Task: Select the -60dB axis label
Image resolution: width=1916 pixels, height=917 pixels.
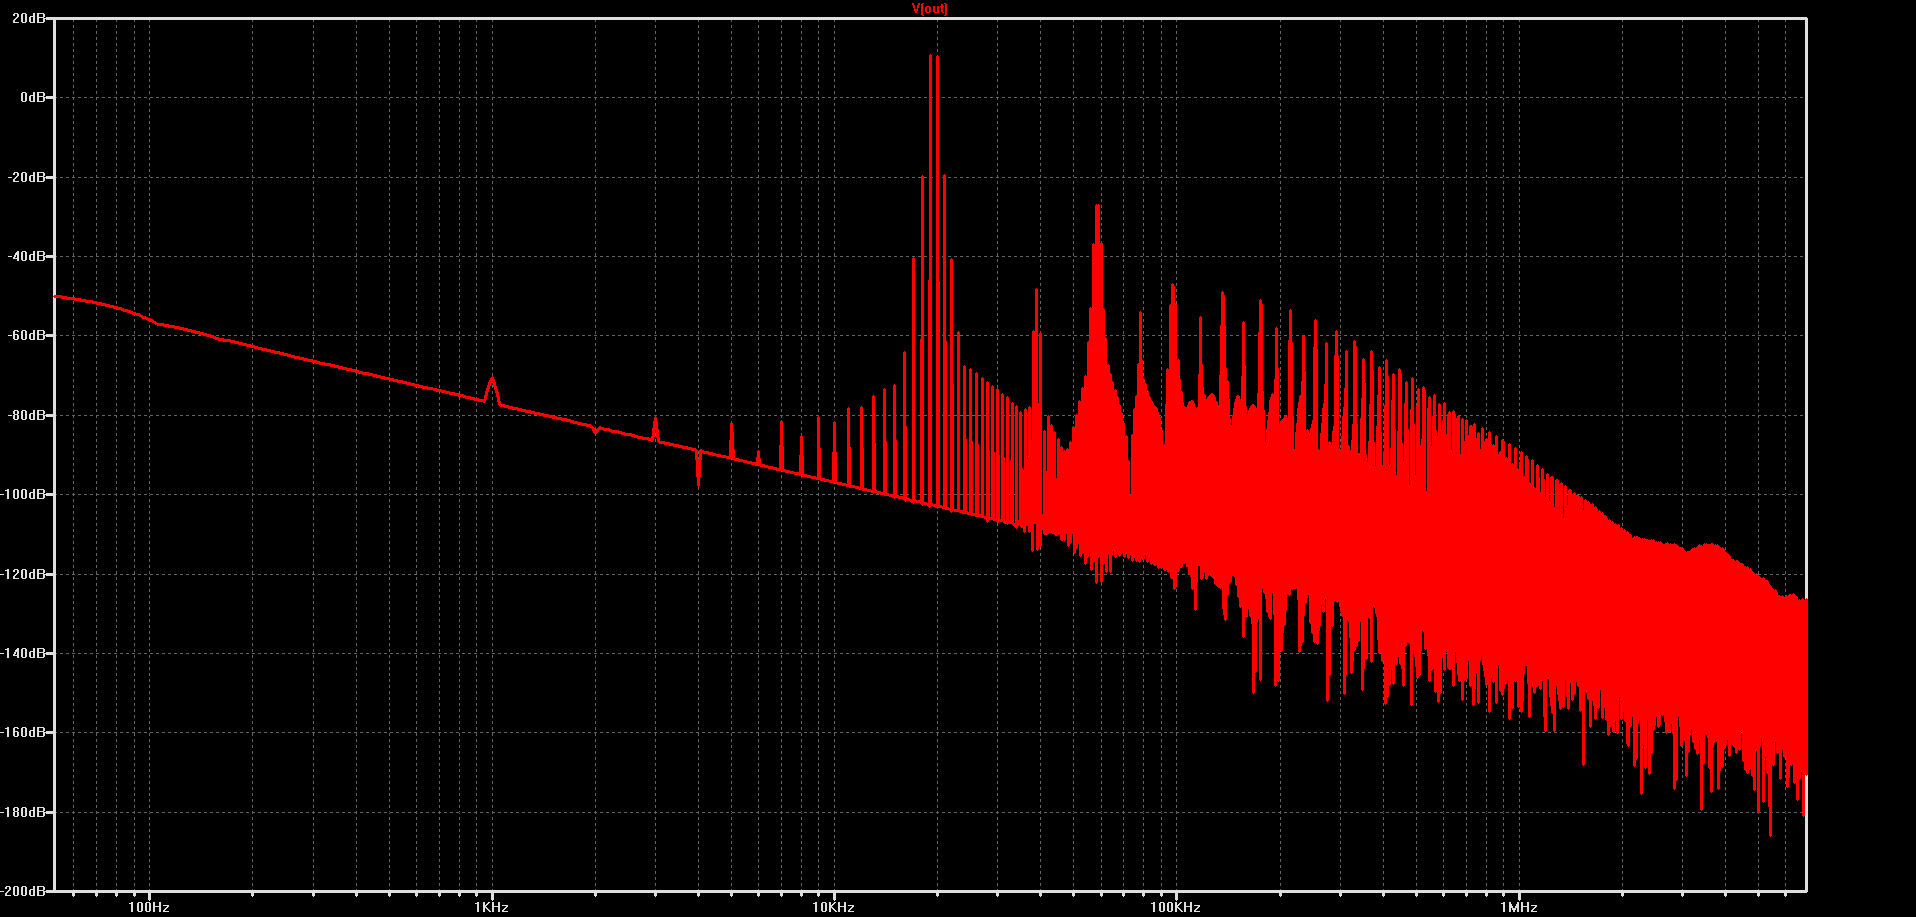Action: pyautogui.click(x=27, y=335)
